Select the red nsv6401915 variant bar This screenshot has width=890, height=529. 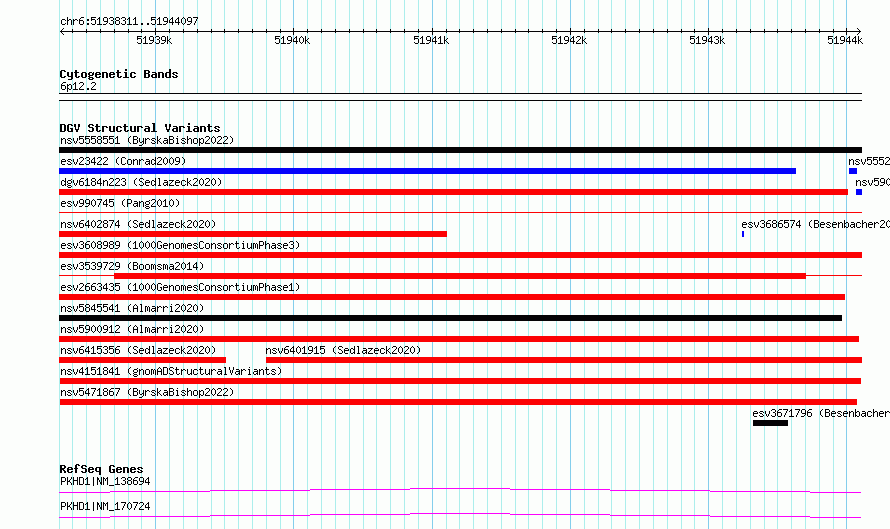click(564, 360)
